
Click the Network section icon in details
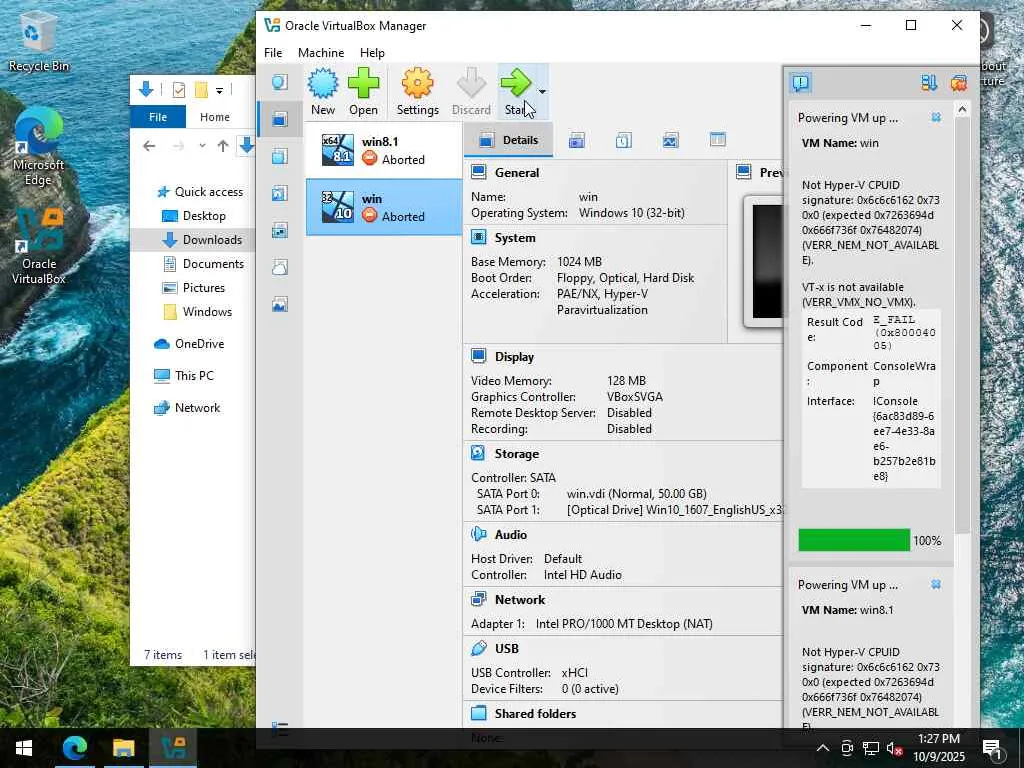479,599
